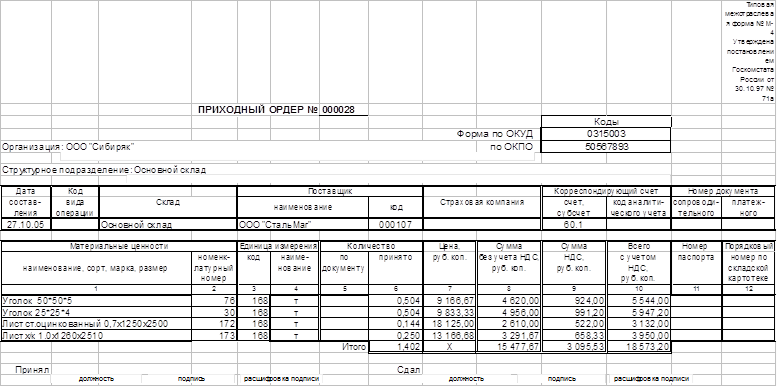
Task: Click the ОКПО code 50567893 cell
Action: coord(606,147)
